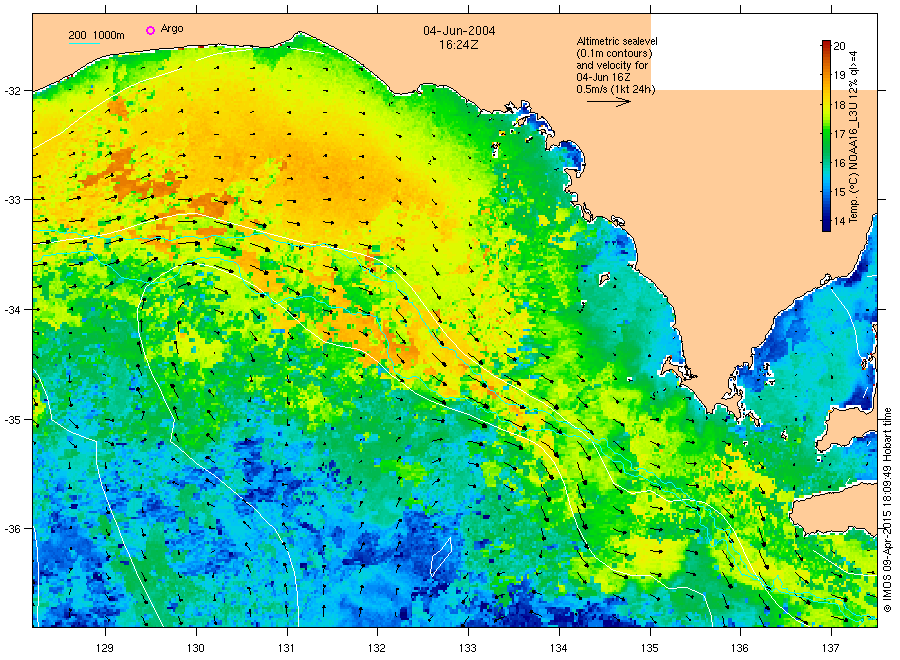
Task: Click the 14 value on the color scale
Action: click(x=839, y=222)
